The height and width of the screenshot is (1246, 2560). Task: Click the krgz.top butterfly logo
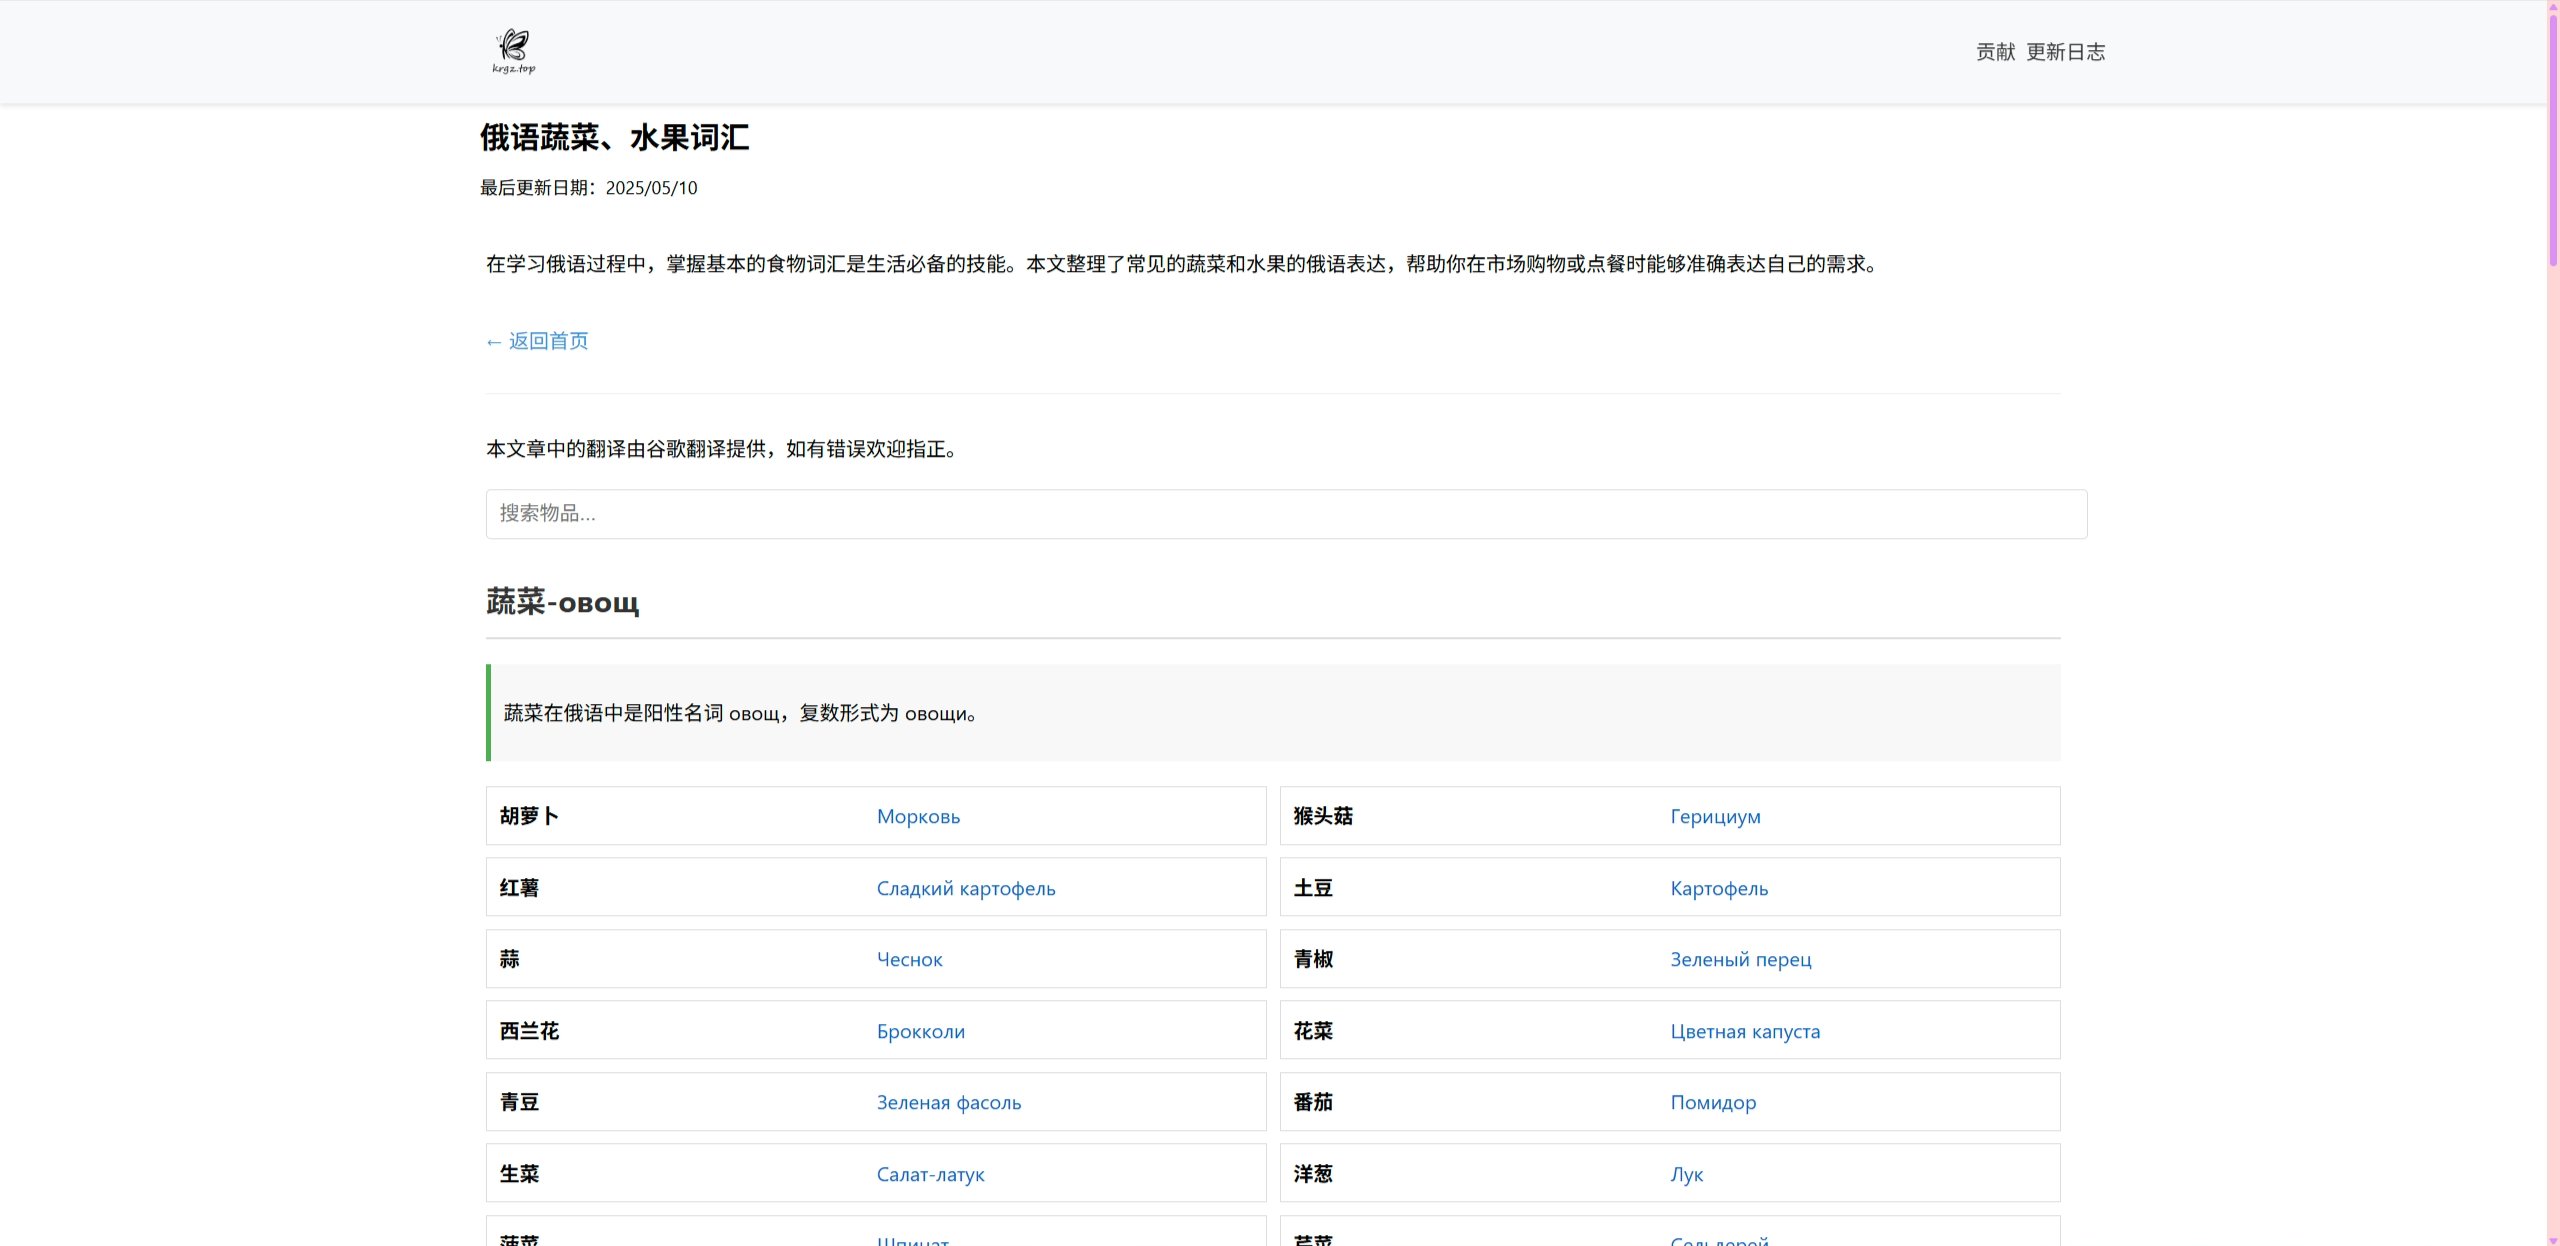point(514,51)
